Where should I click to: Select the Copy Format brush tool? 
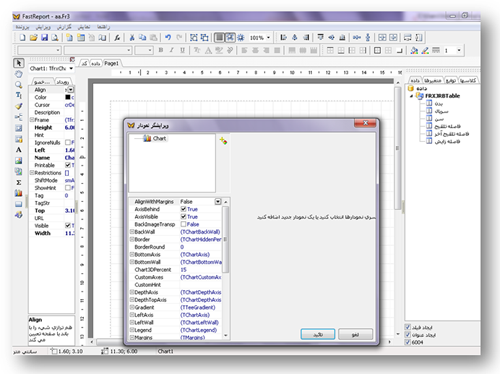click(19, 106)
